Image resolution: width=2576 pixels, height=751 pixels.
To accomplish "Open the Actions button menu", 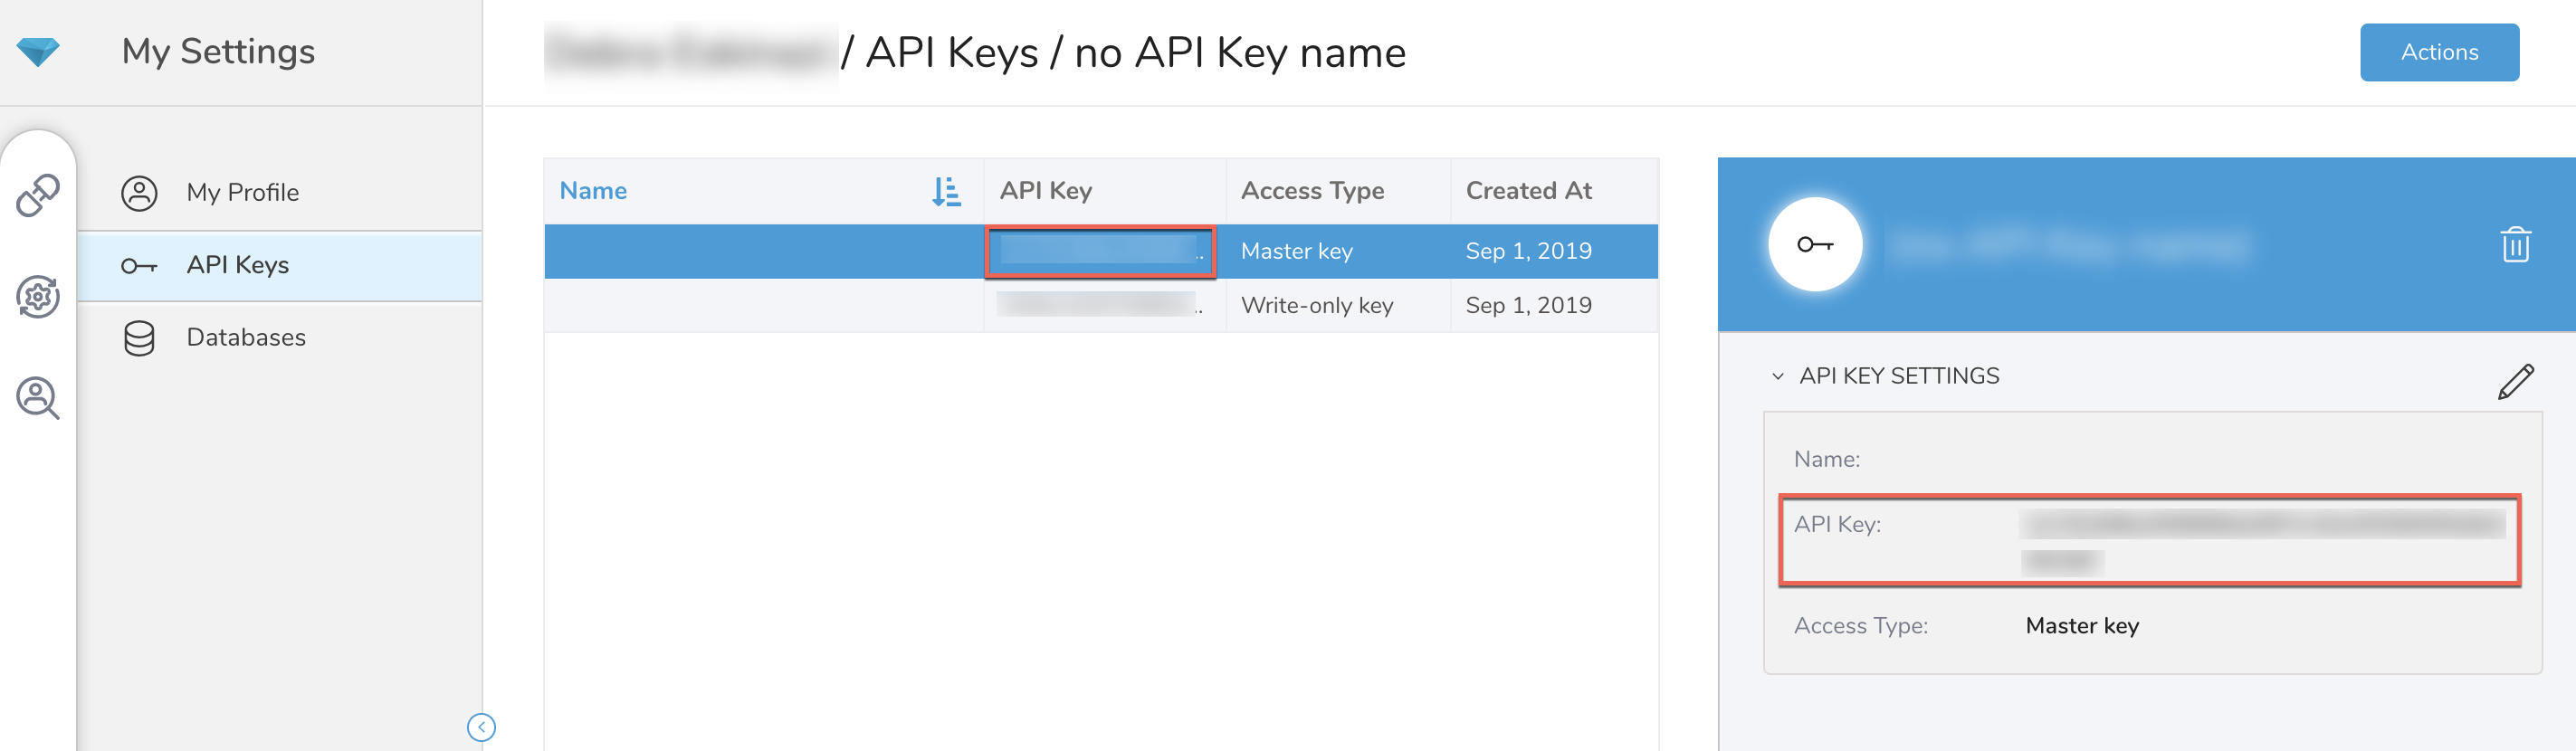I will [x=2438, y=52].
